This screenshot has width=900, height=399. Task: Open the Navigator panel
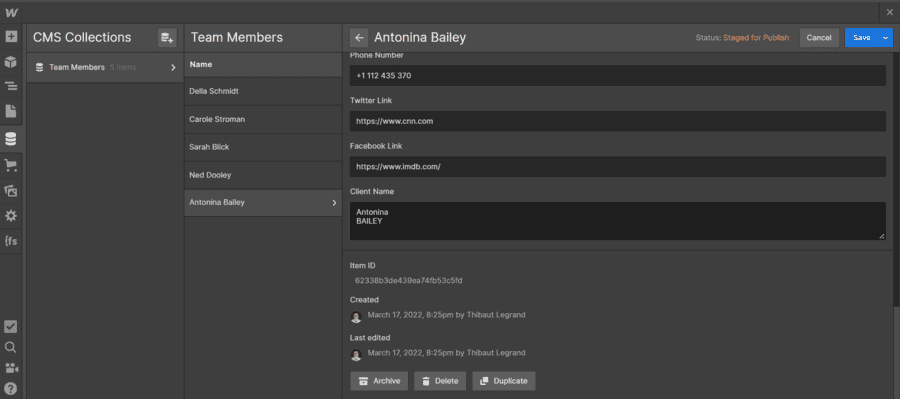[x=11, y=87]
